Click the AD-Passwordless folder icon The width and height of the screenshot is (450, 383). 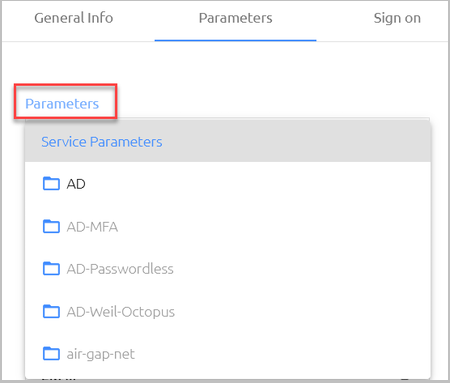click(51, 268)
